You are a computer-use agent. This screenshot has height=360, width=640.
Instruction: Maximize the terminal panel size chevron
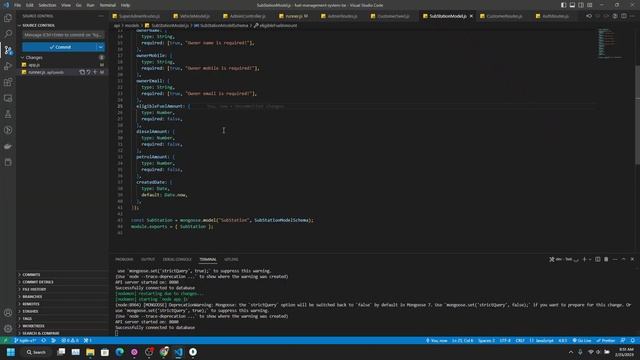pos(624,259)
